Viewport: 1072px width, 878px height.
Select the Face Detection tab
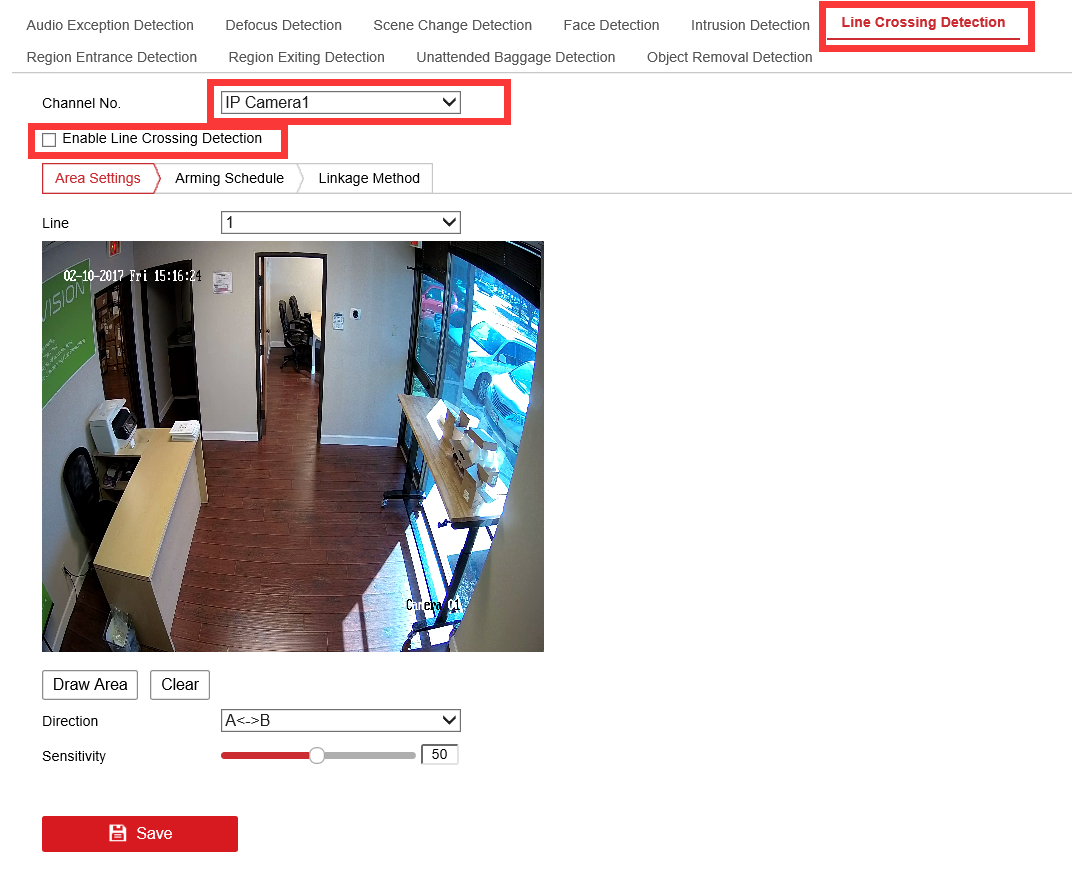[x=611, y=25]
